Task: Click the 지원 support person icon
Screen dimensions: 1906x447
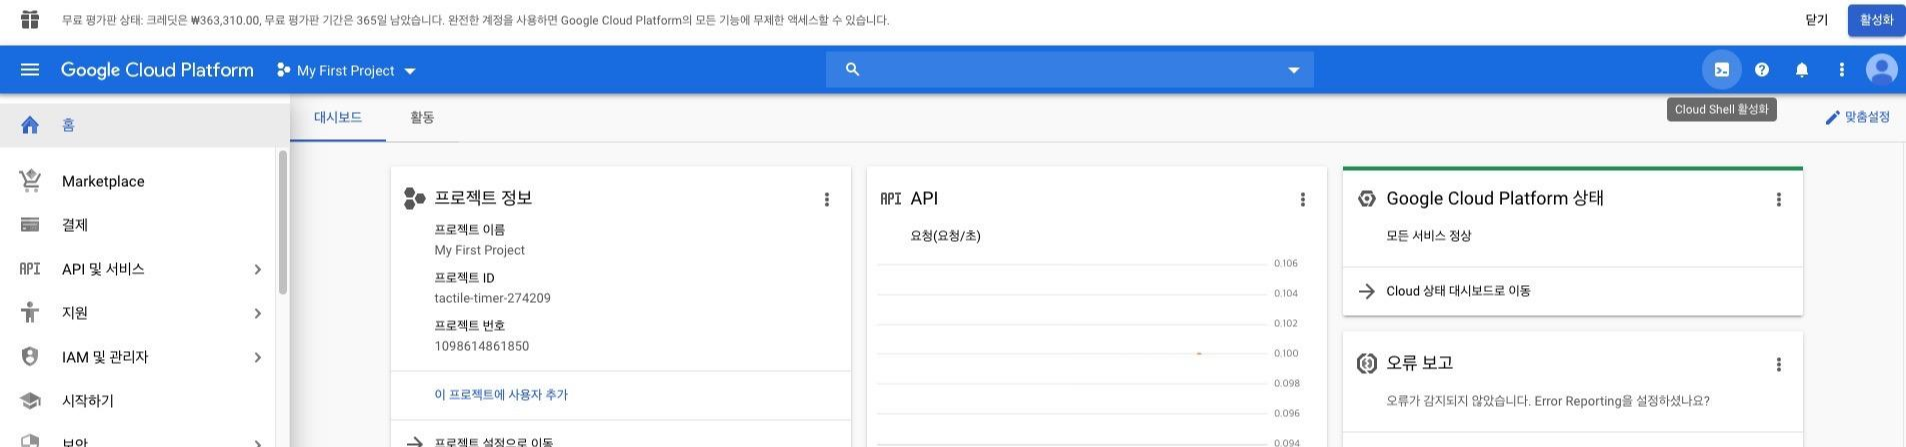Action: (x=30, y=313)
